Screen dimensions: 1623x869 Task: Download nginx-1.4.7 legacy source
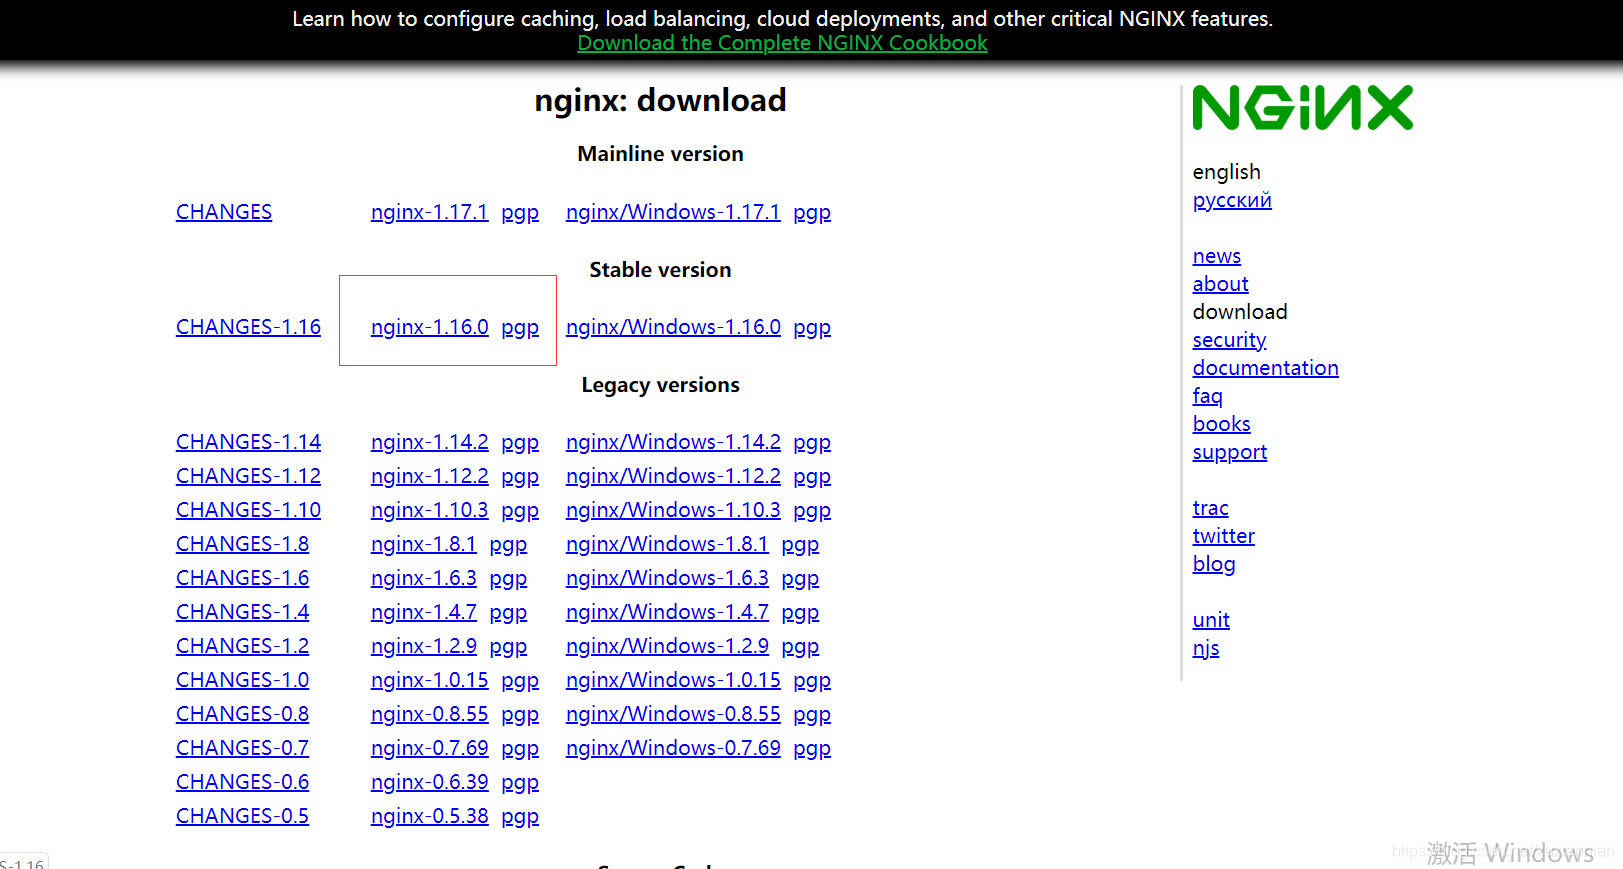point(423,612)
